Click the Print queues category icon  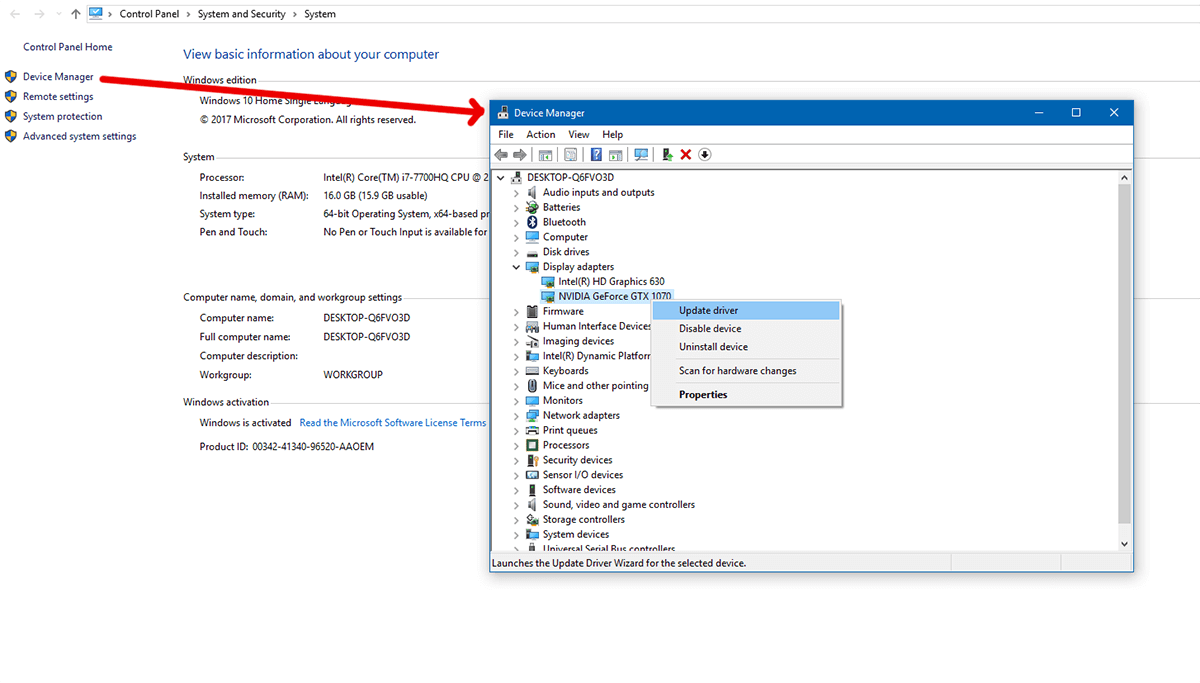coord(532,430)
